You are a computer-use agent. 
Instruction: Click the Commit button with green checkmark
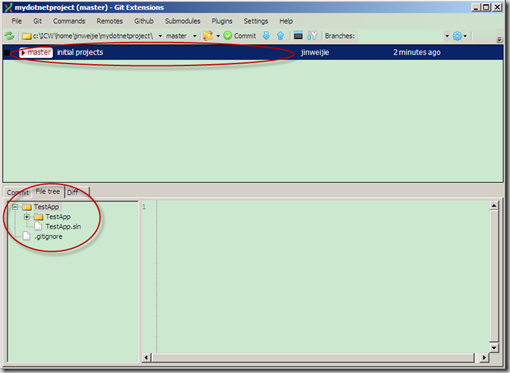[240, 36]
